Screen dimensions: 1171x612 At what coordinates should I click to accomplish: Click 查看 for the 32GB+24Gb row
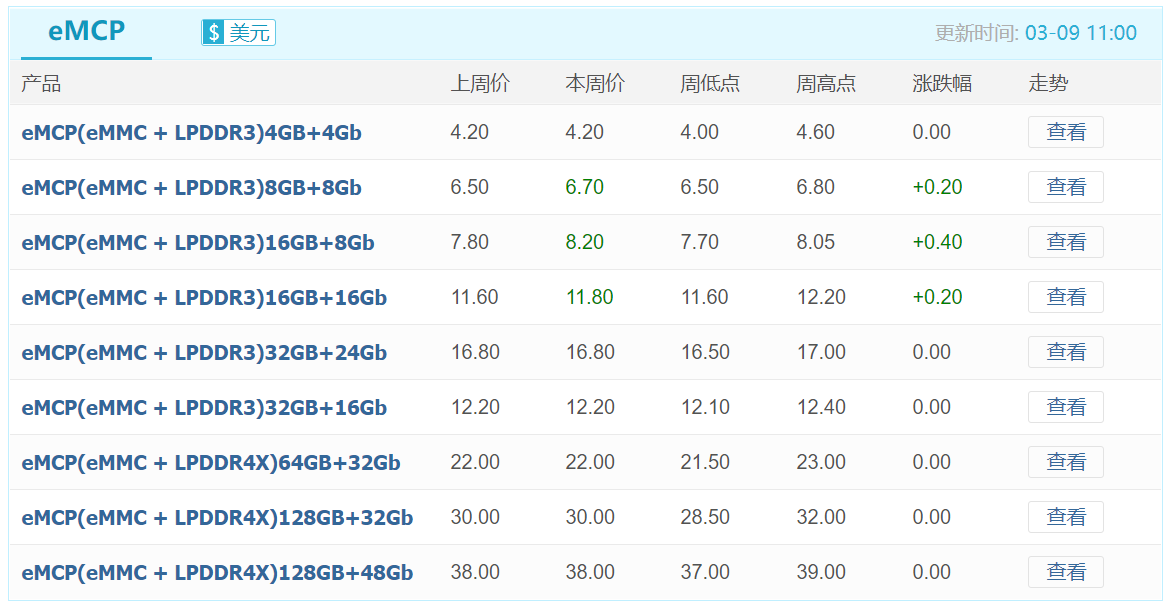click(x=1066, y=352)
